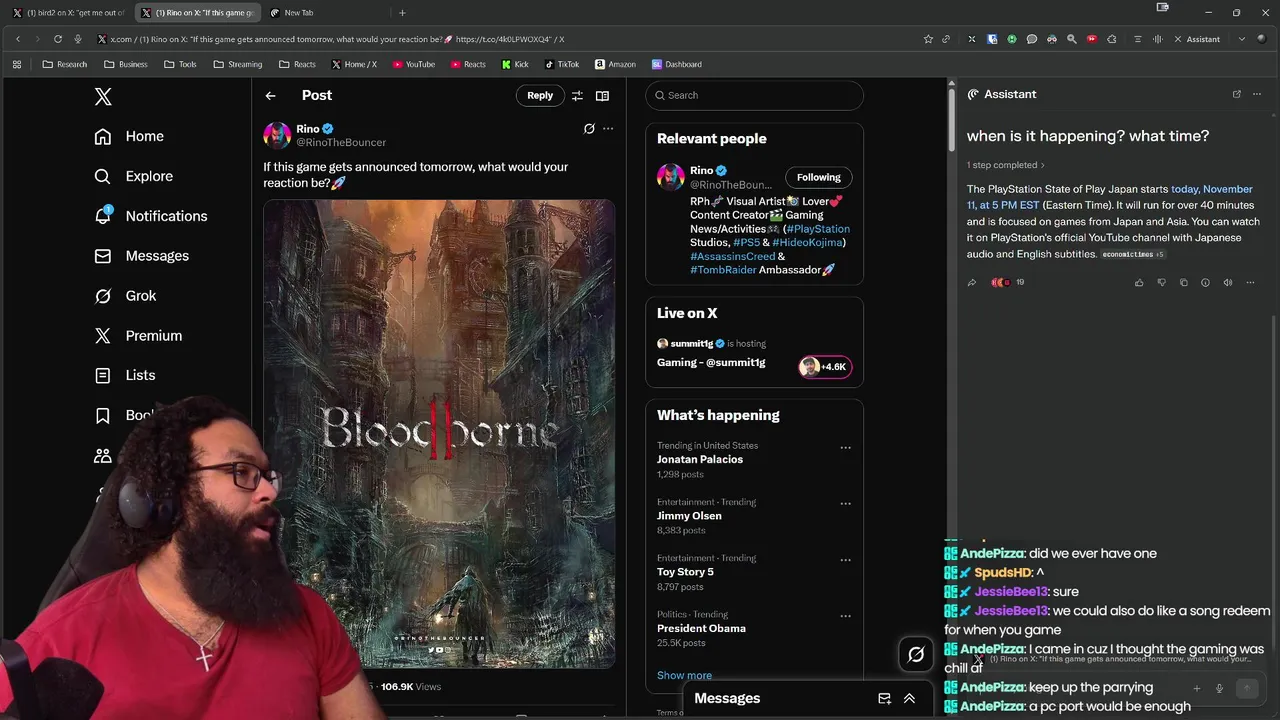This screenshot has width=1280, height=720.
Task: Click the X logo in the sidebar
Action: [x=103, y=97]
